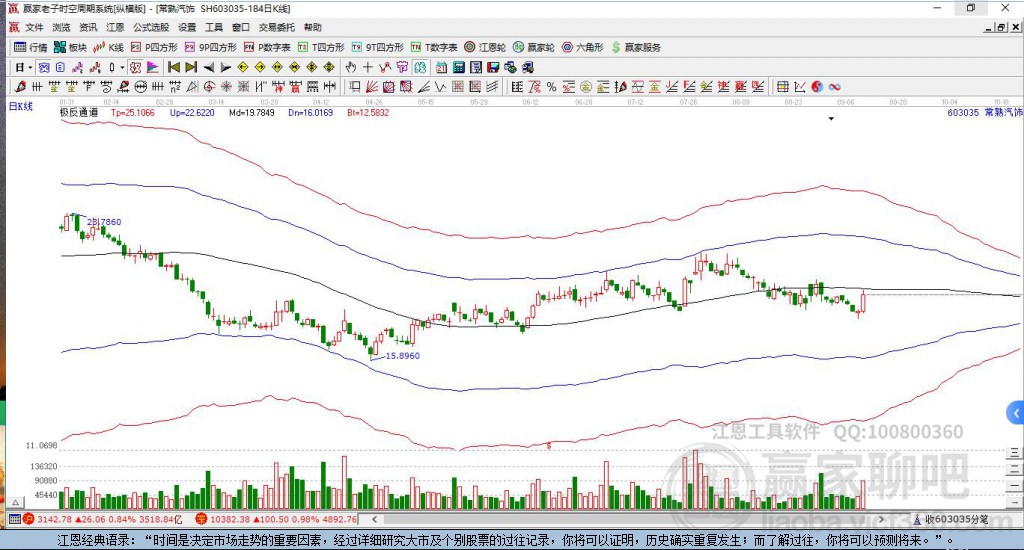Expand the 日 period dropdown arrow
This screenshot has width=1024, height=550.
30,67
